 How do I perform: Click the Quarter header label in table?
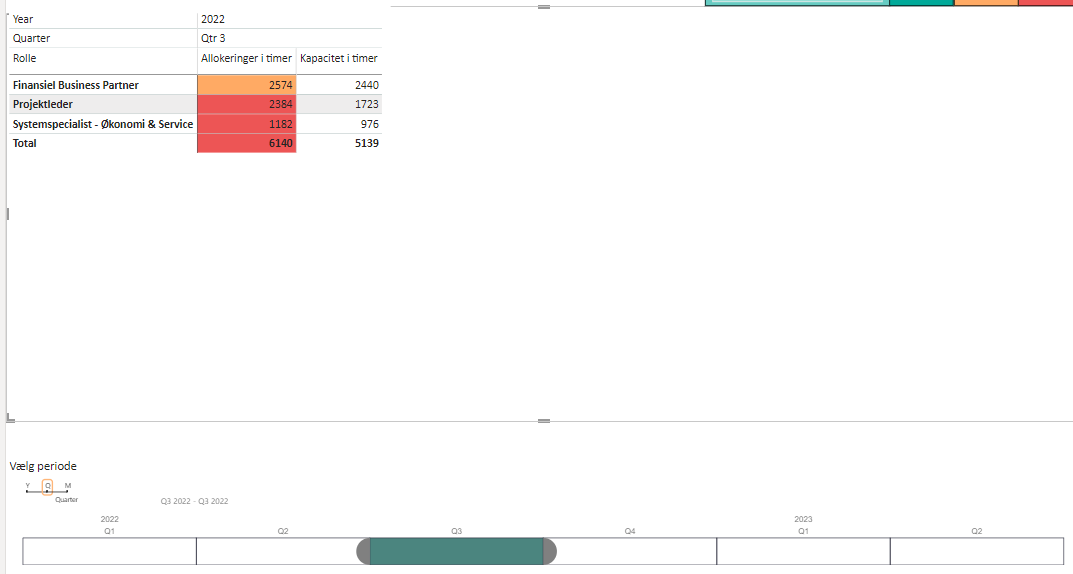(x=31, y=38)
